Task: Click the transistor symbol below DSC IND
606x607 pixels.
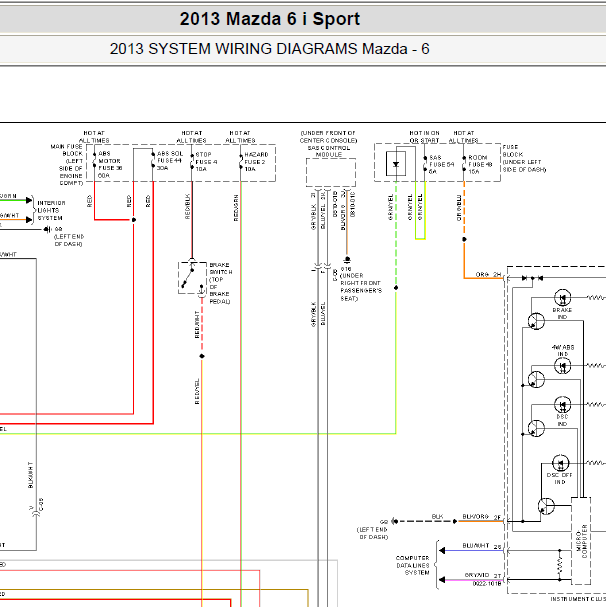Action: pos(536,429)
